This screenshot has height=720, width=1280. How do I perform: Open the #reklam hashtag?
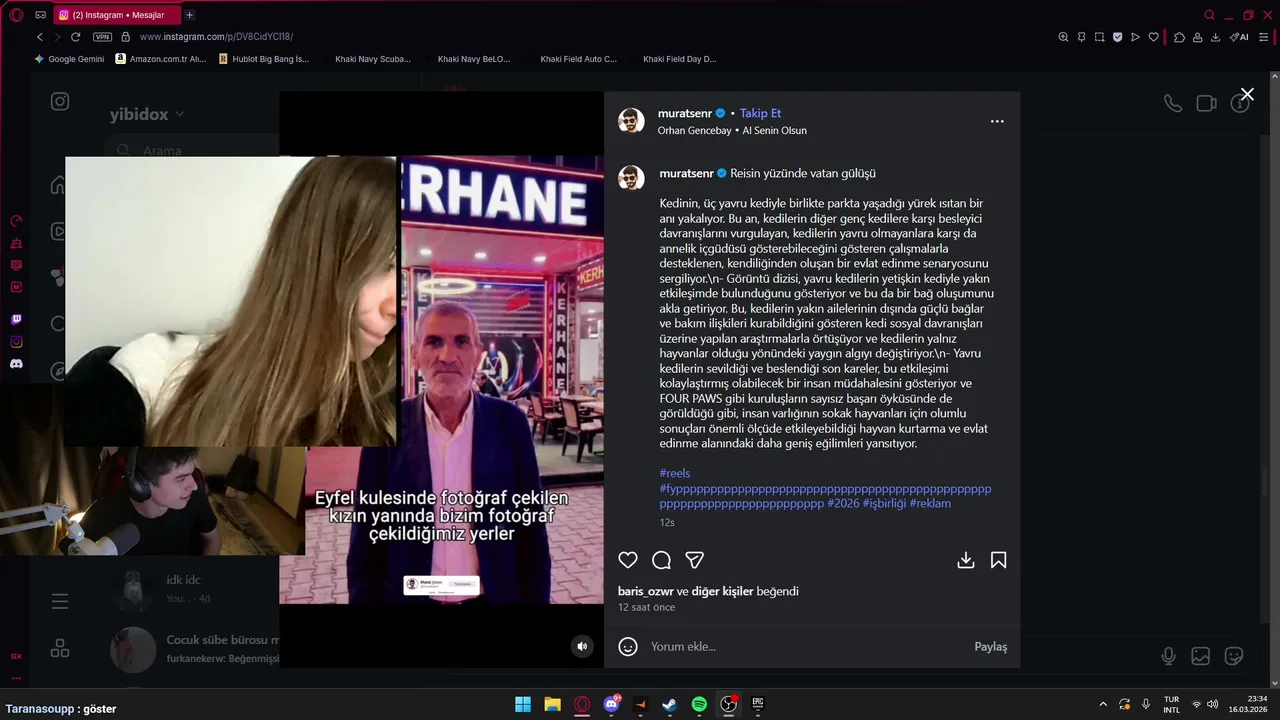pos(930,503)
